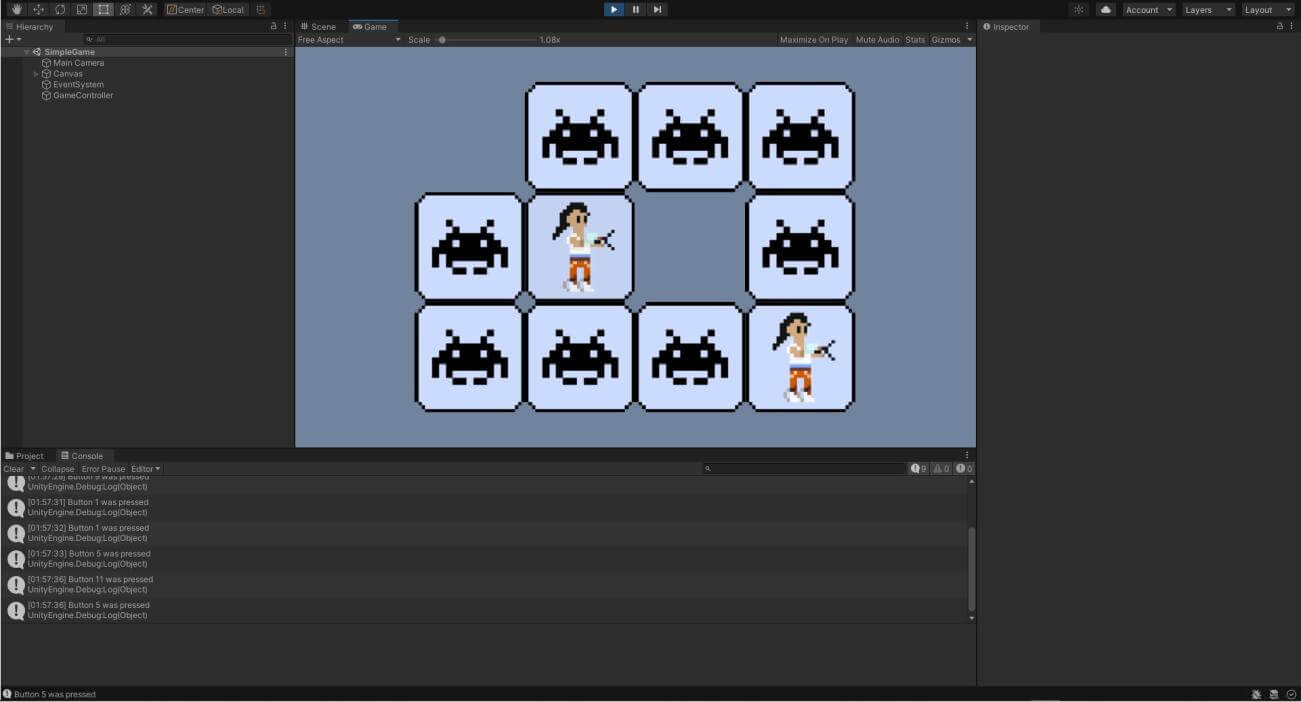The width and height of the screenshot is (1301, 702).
Task: Open the Game view options menu
Action: point(967,26)
